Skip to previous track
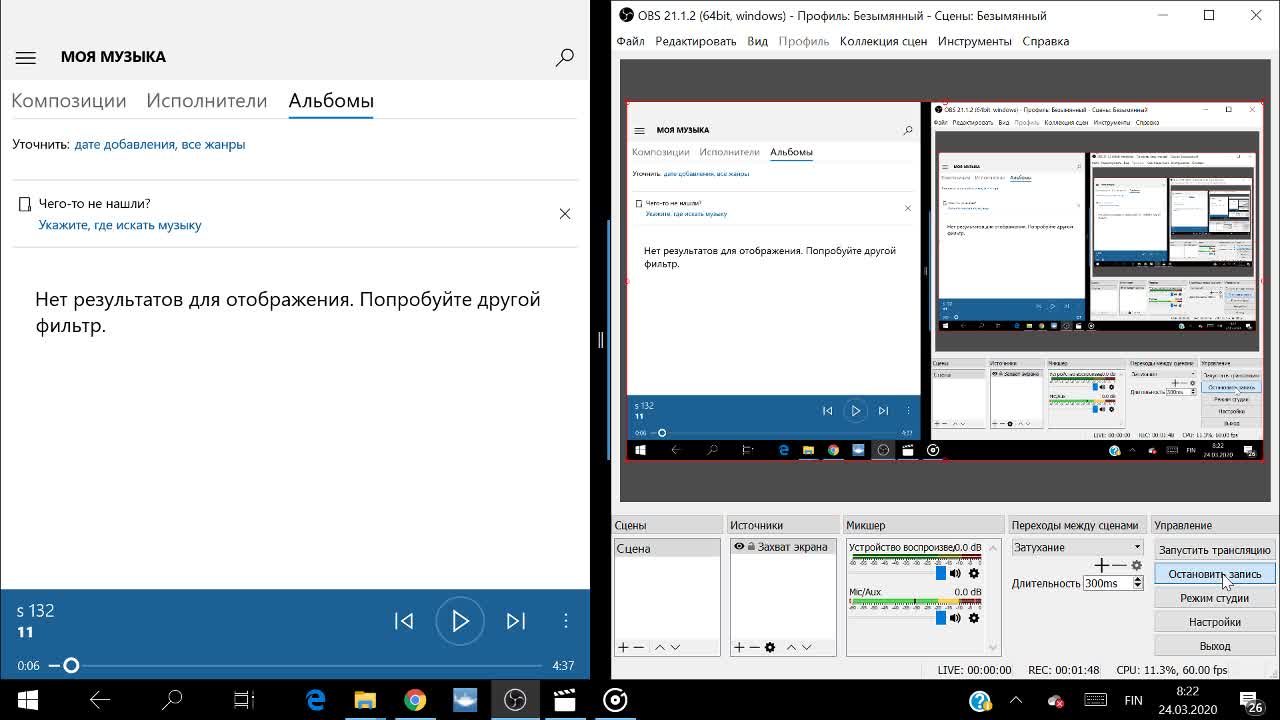 404,621
